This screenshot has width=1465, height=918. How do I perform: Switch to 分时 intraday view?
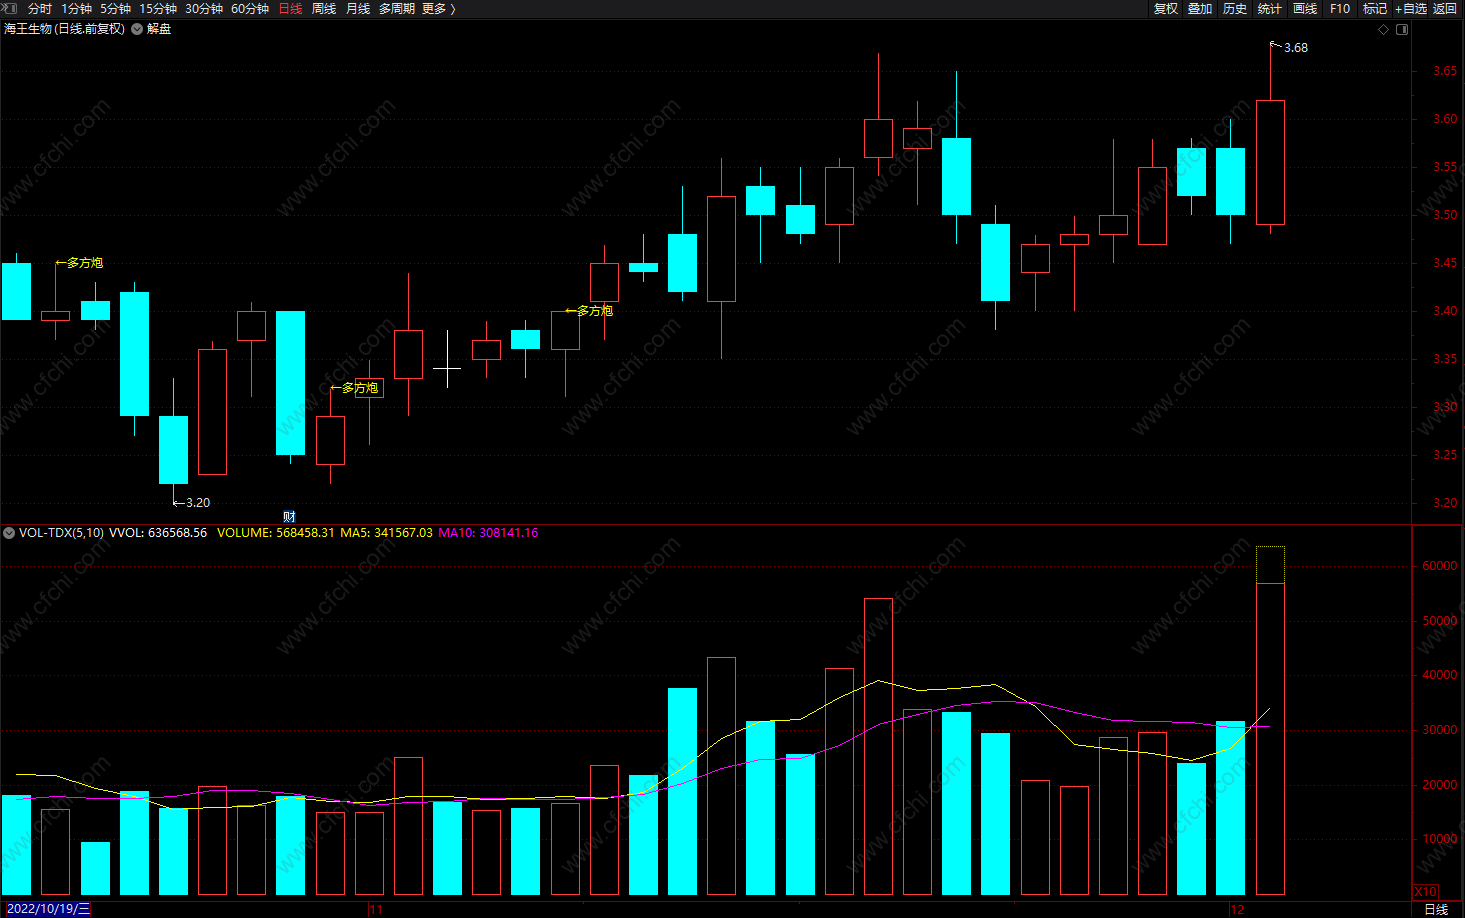pyautogui.click(x=40, y=8)
